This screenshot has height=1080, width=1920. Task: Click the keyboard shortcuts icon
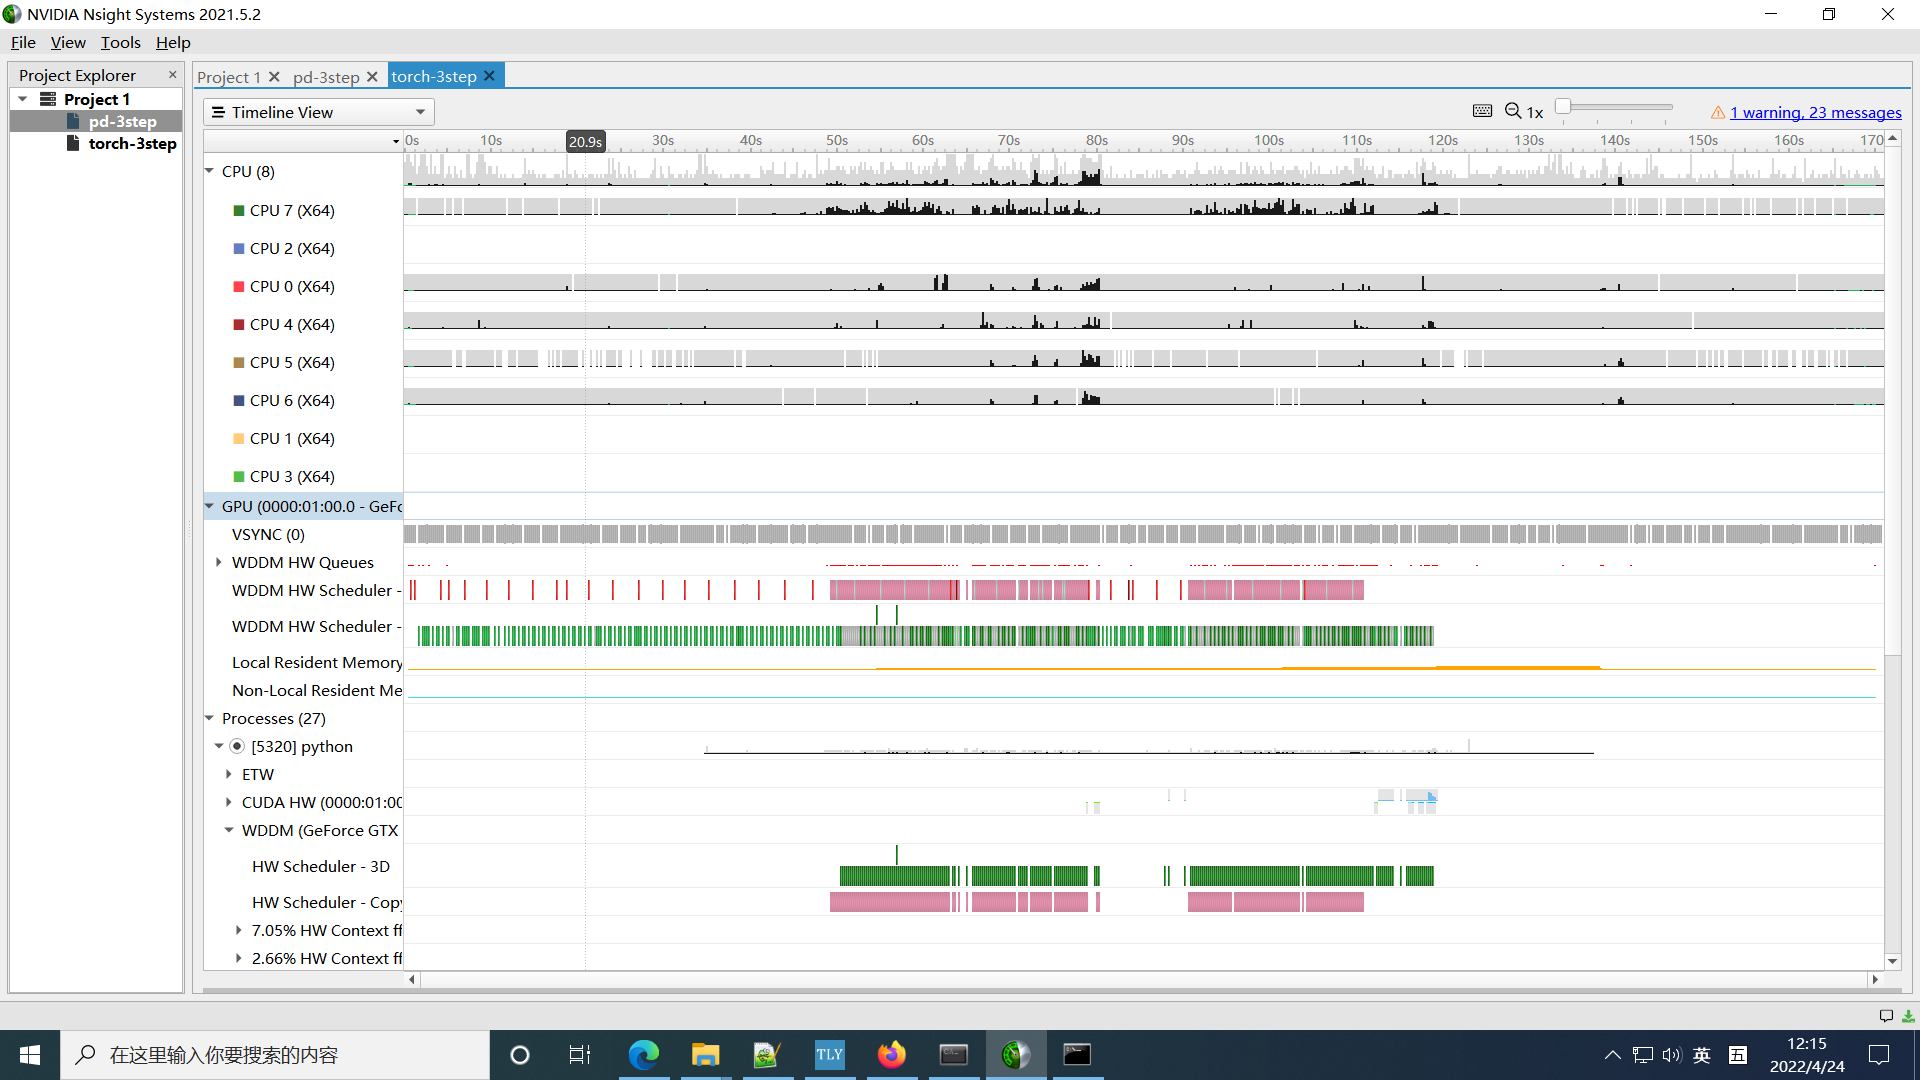(1483, 110)
